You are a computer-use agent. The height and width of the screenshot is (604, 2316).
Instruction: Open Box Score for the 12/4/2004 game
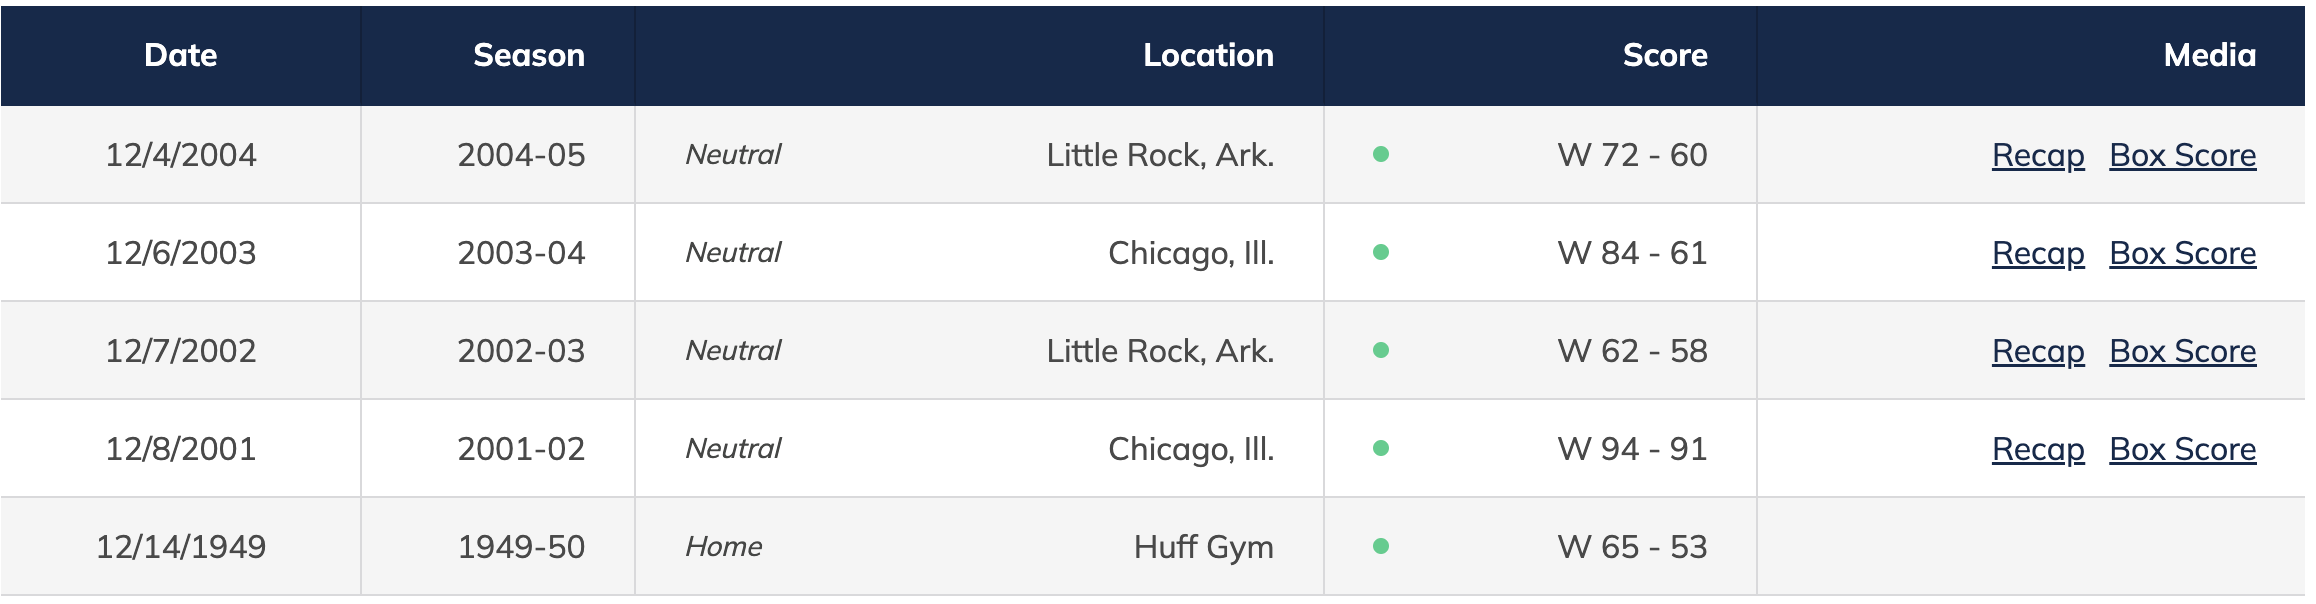(x=2182, y=155)
